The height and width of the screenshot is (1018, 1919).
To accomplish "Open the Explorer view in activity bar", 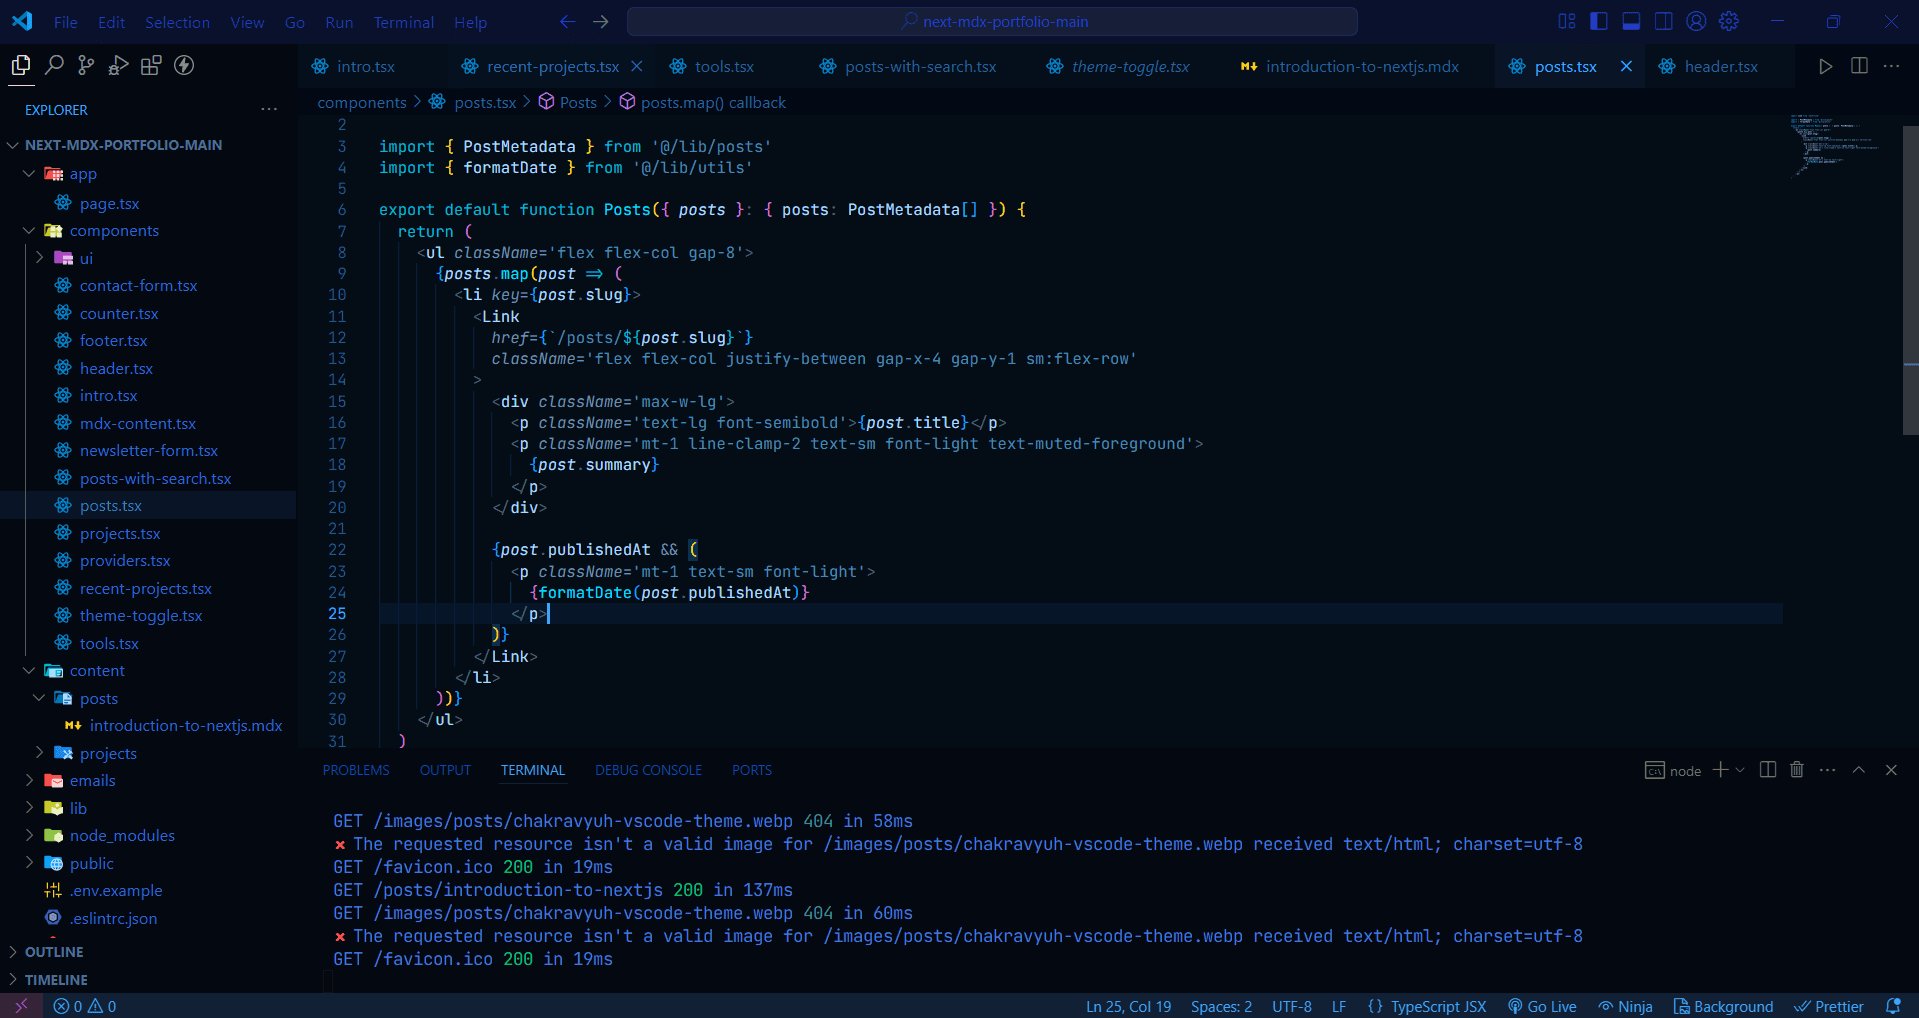I will 20,66.
